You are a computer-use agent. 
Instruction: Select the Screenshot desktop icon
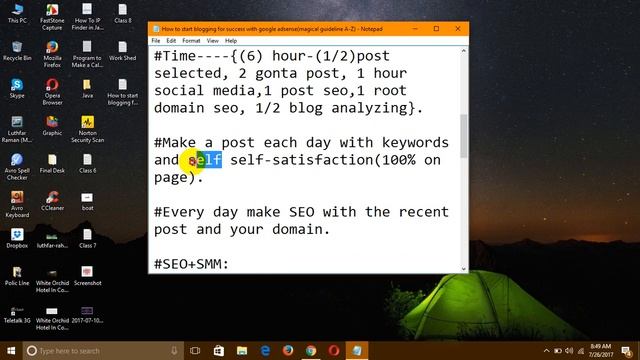click(87, 276)
